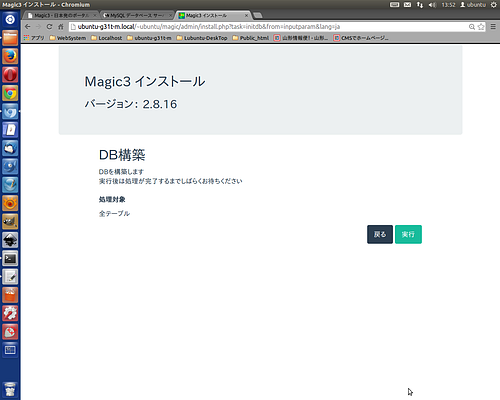The width and height of the screenshot is (500, 400).
Task: Switch to the first Magic3 portal tab
Action: [61, 15]
